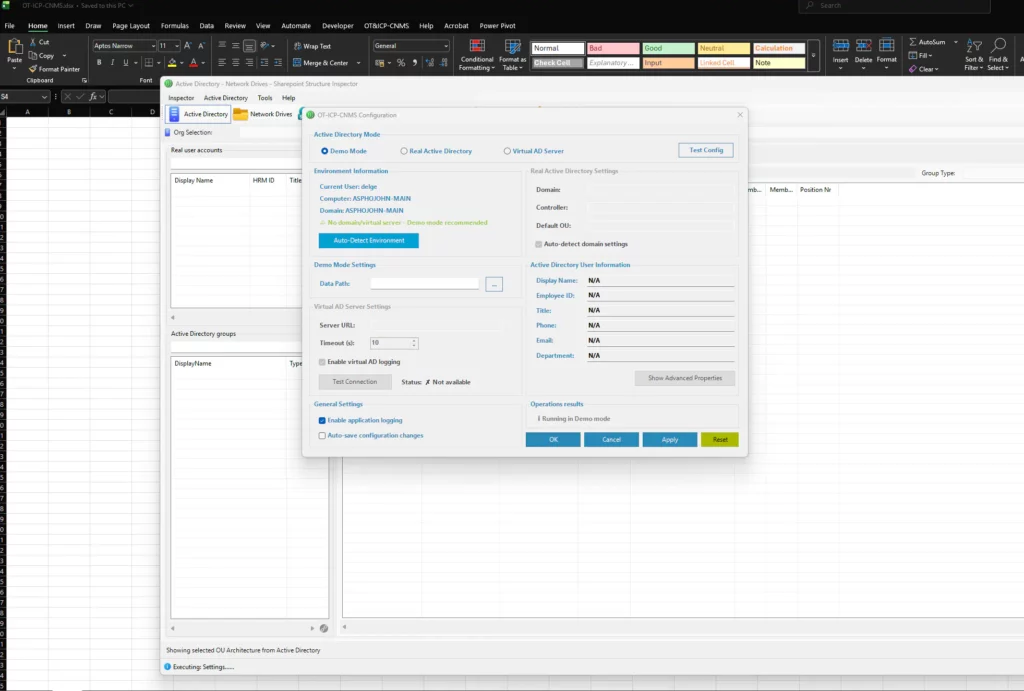Click the Timeout seconds stepper

(414, 343)
